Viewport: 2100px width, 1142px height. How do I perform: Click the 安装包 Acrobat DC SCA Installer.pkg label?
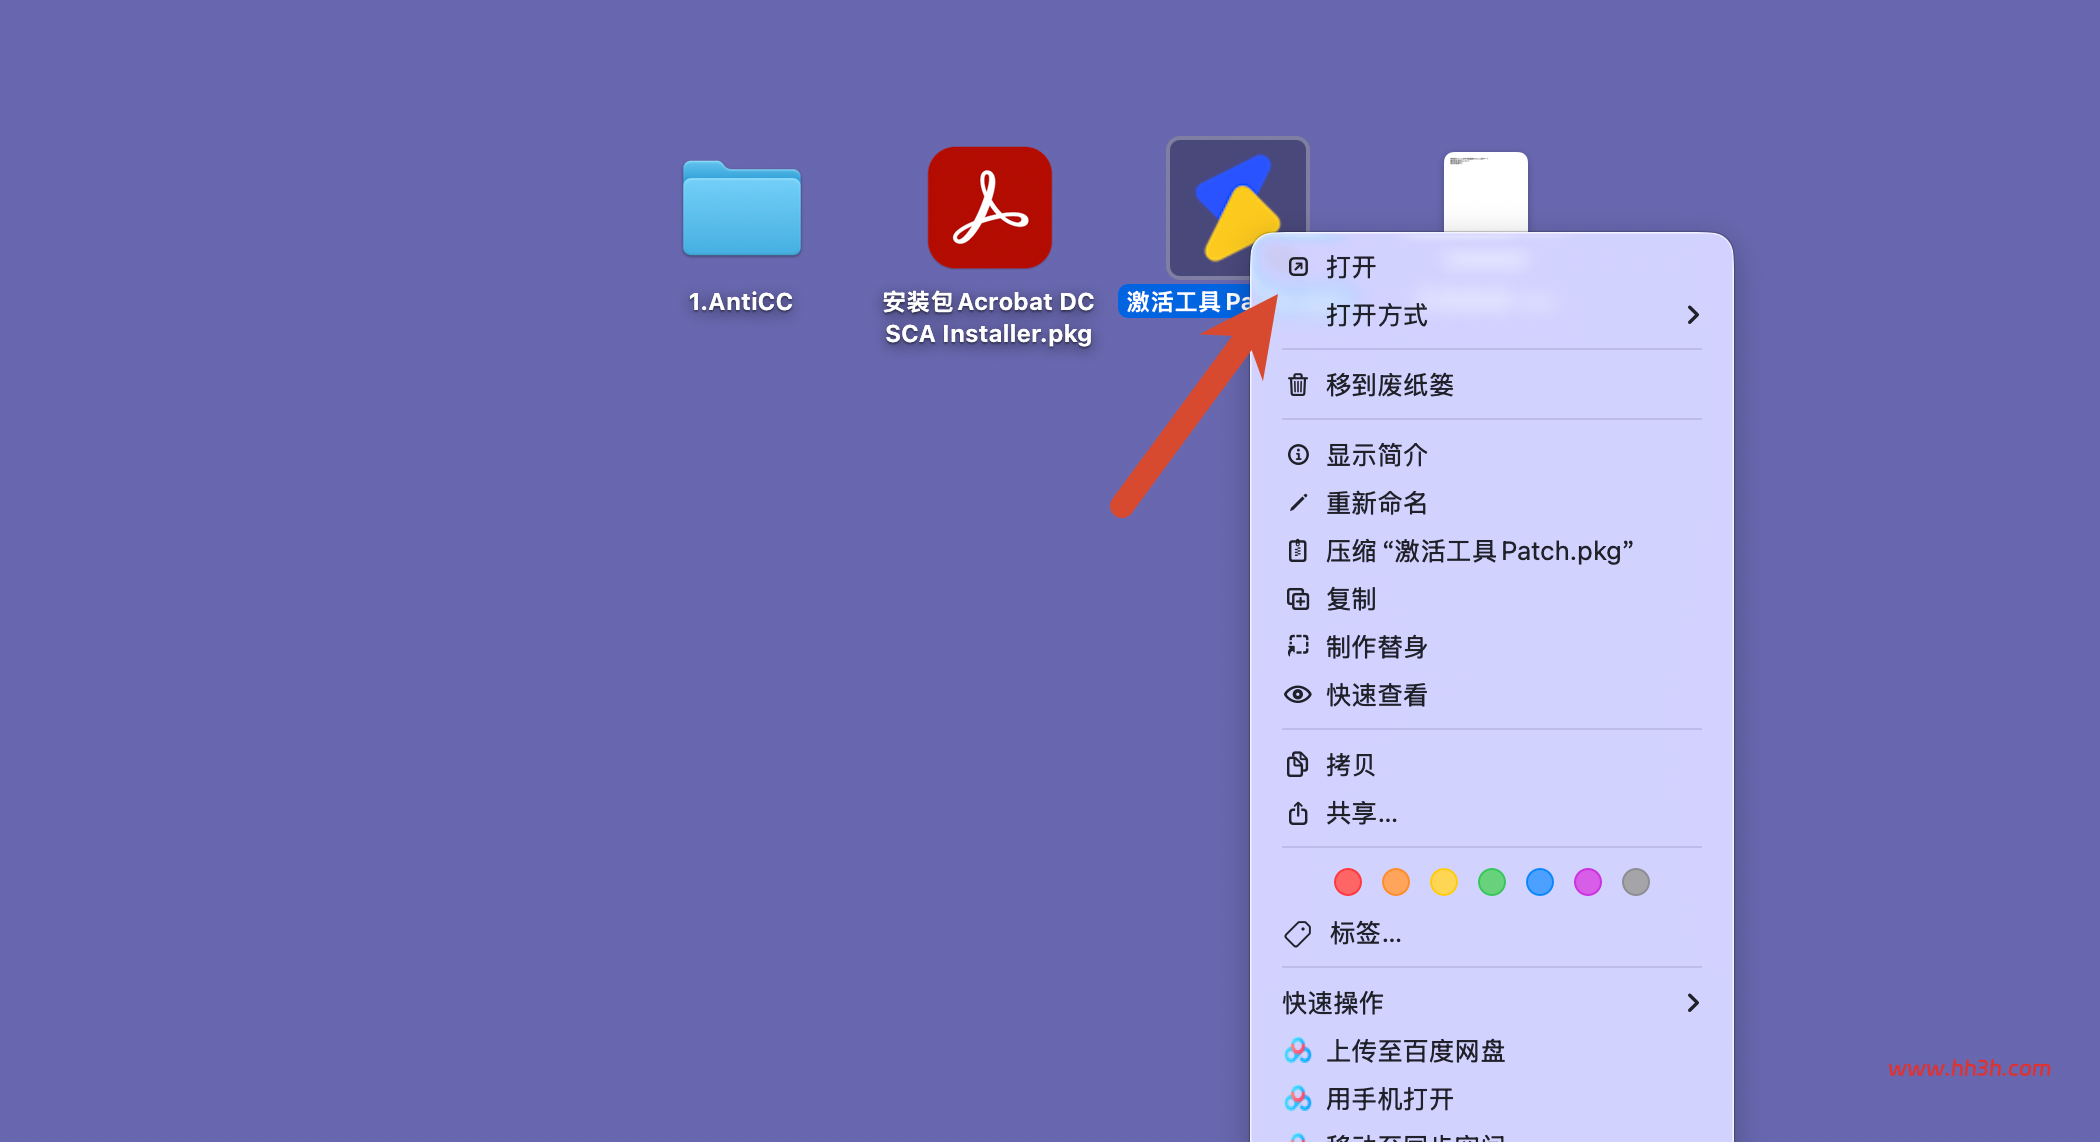coord(989,318)
